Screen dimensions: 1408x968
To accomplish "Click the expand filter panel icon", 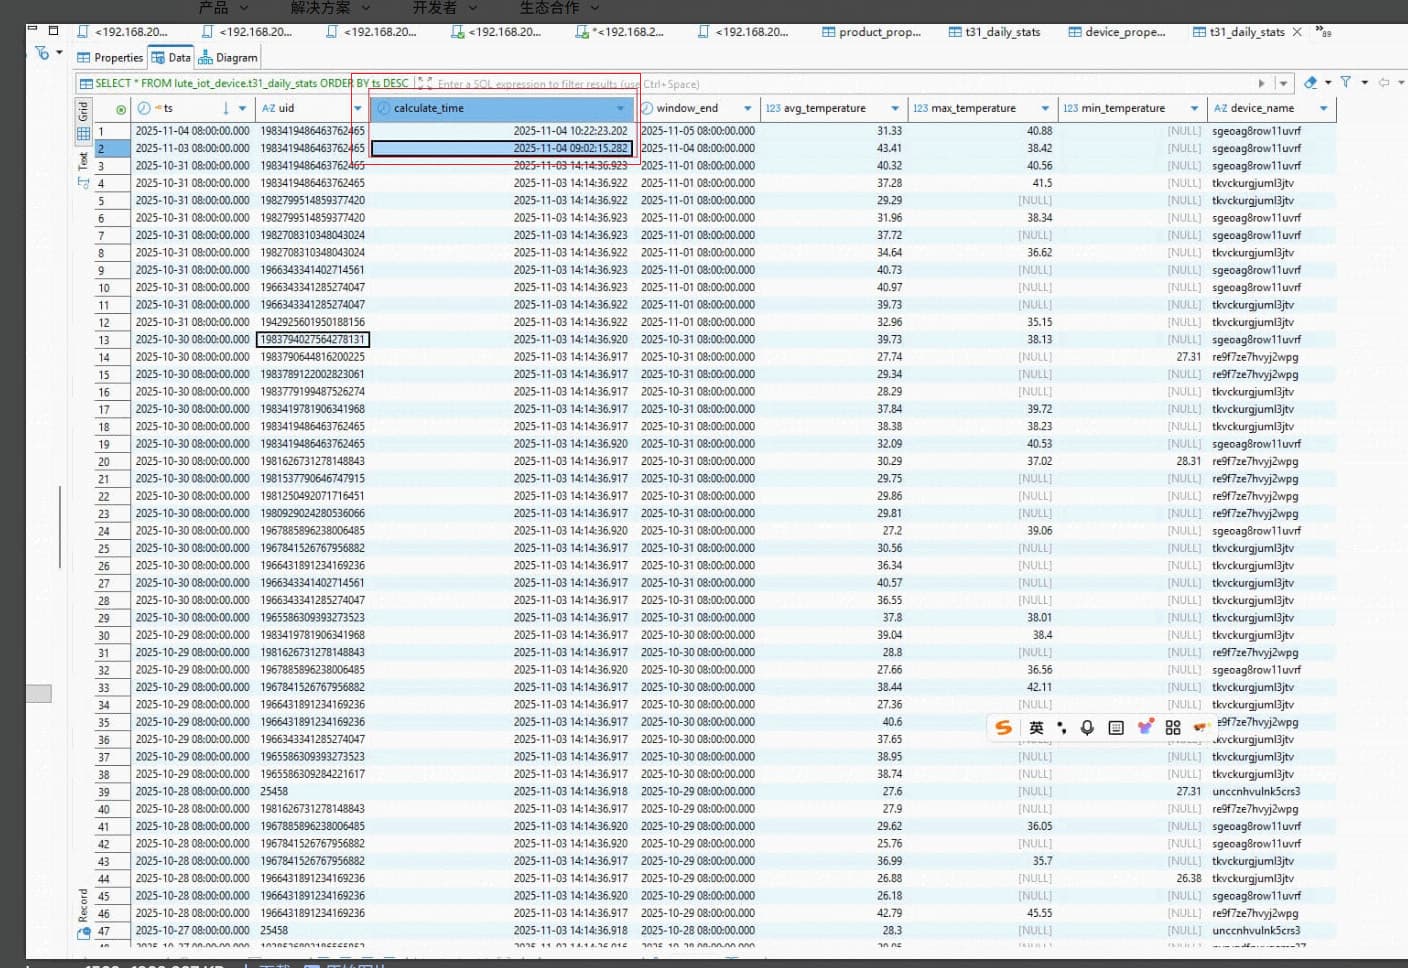I will 425,84.
